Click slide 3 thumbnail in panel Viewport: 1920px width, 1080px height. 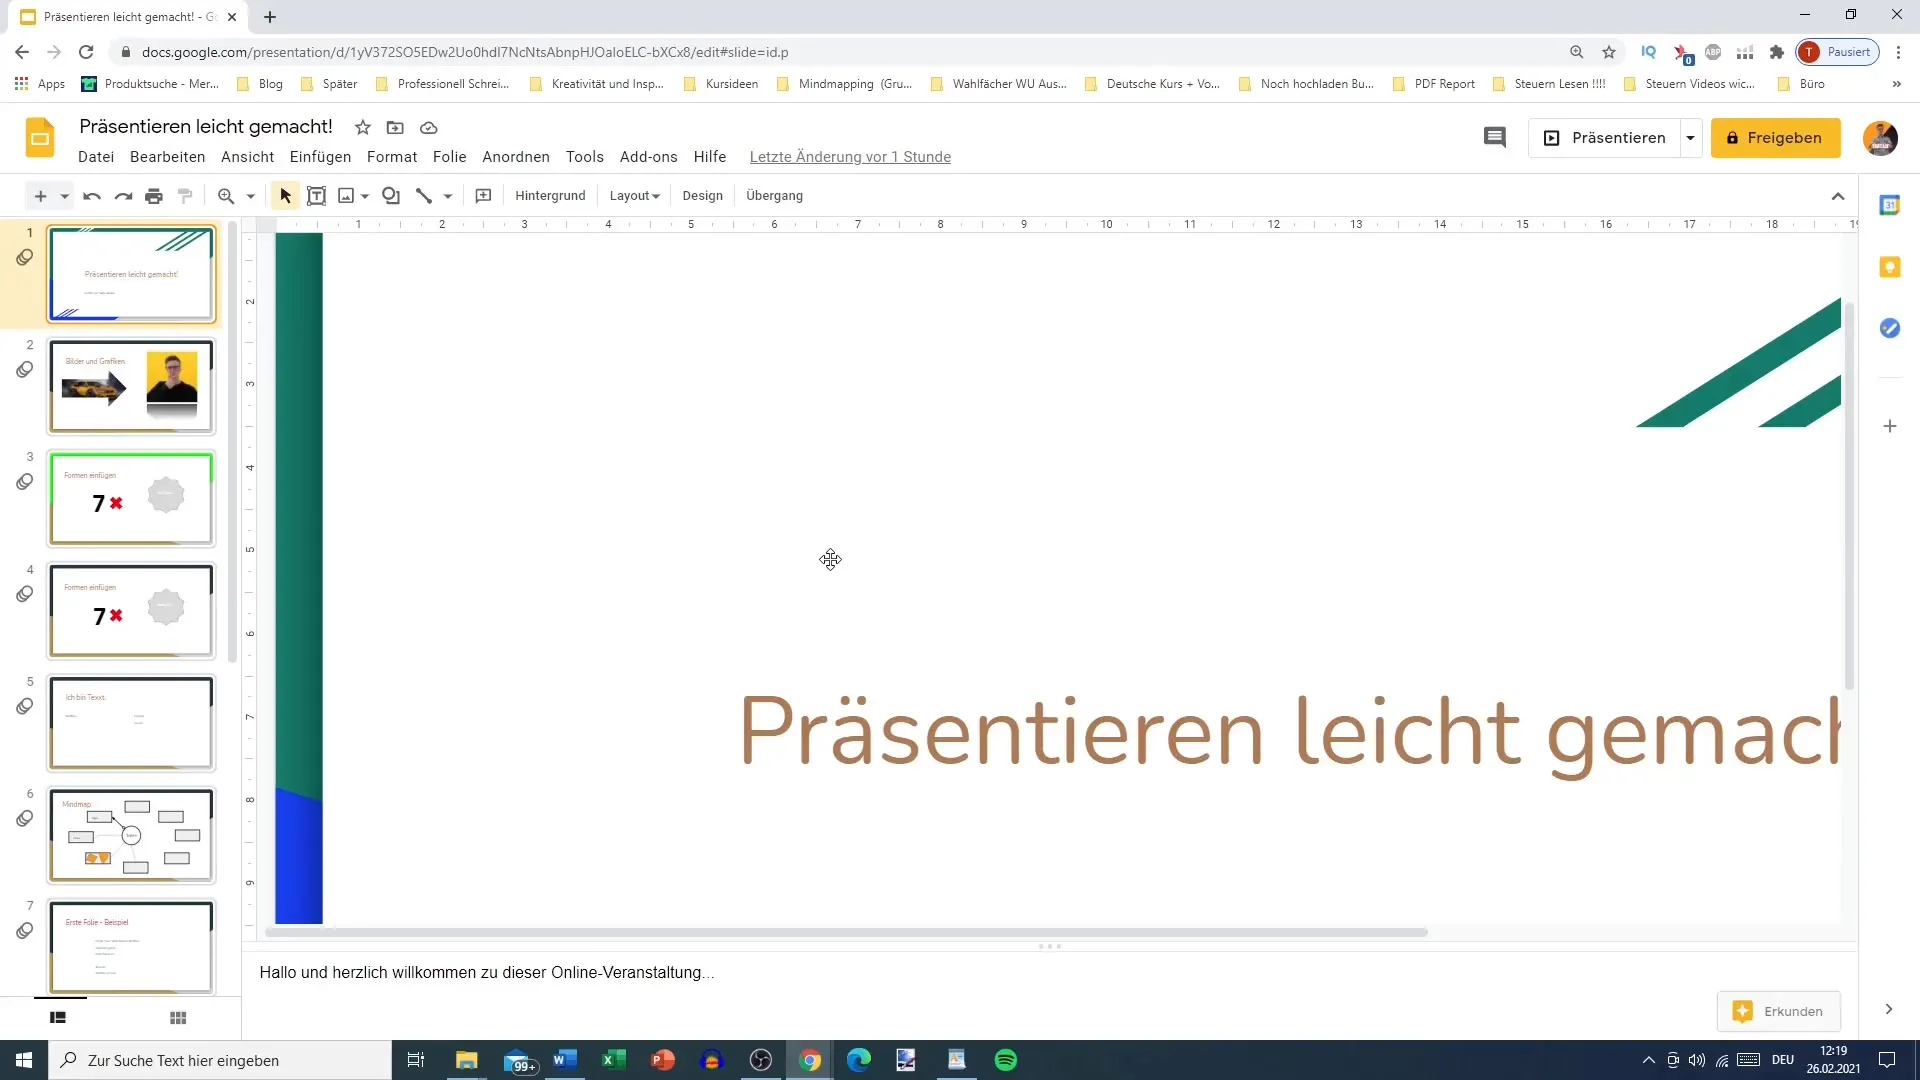(x=131, y=498)
